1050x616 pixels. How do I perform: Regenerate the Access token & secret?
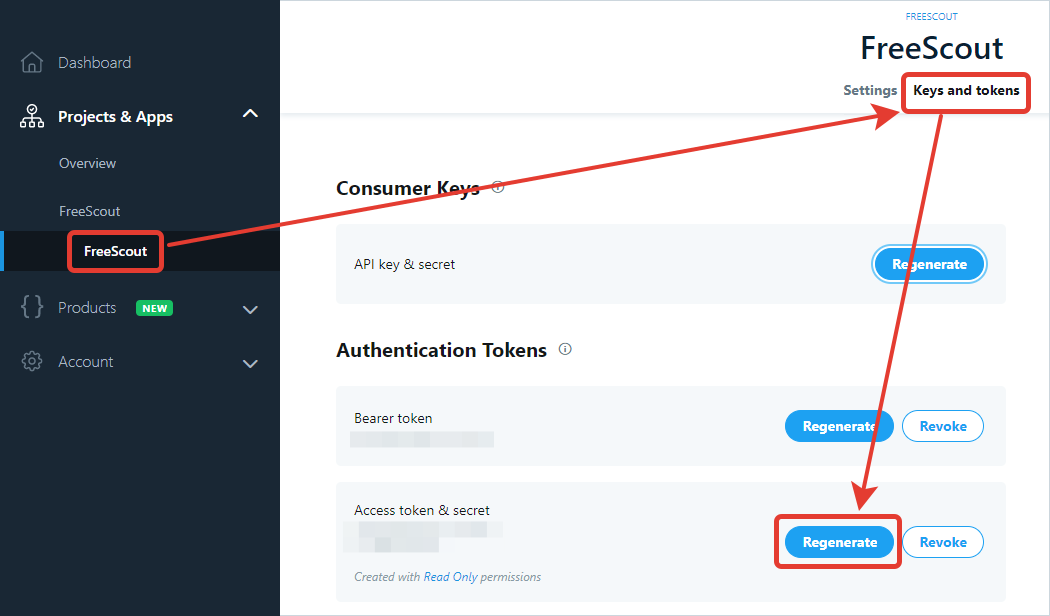(838, 541)
